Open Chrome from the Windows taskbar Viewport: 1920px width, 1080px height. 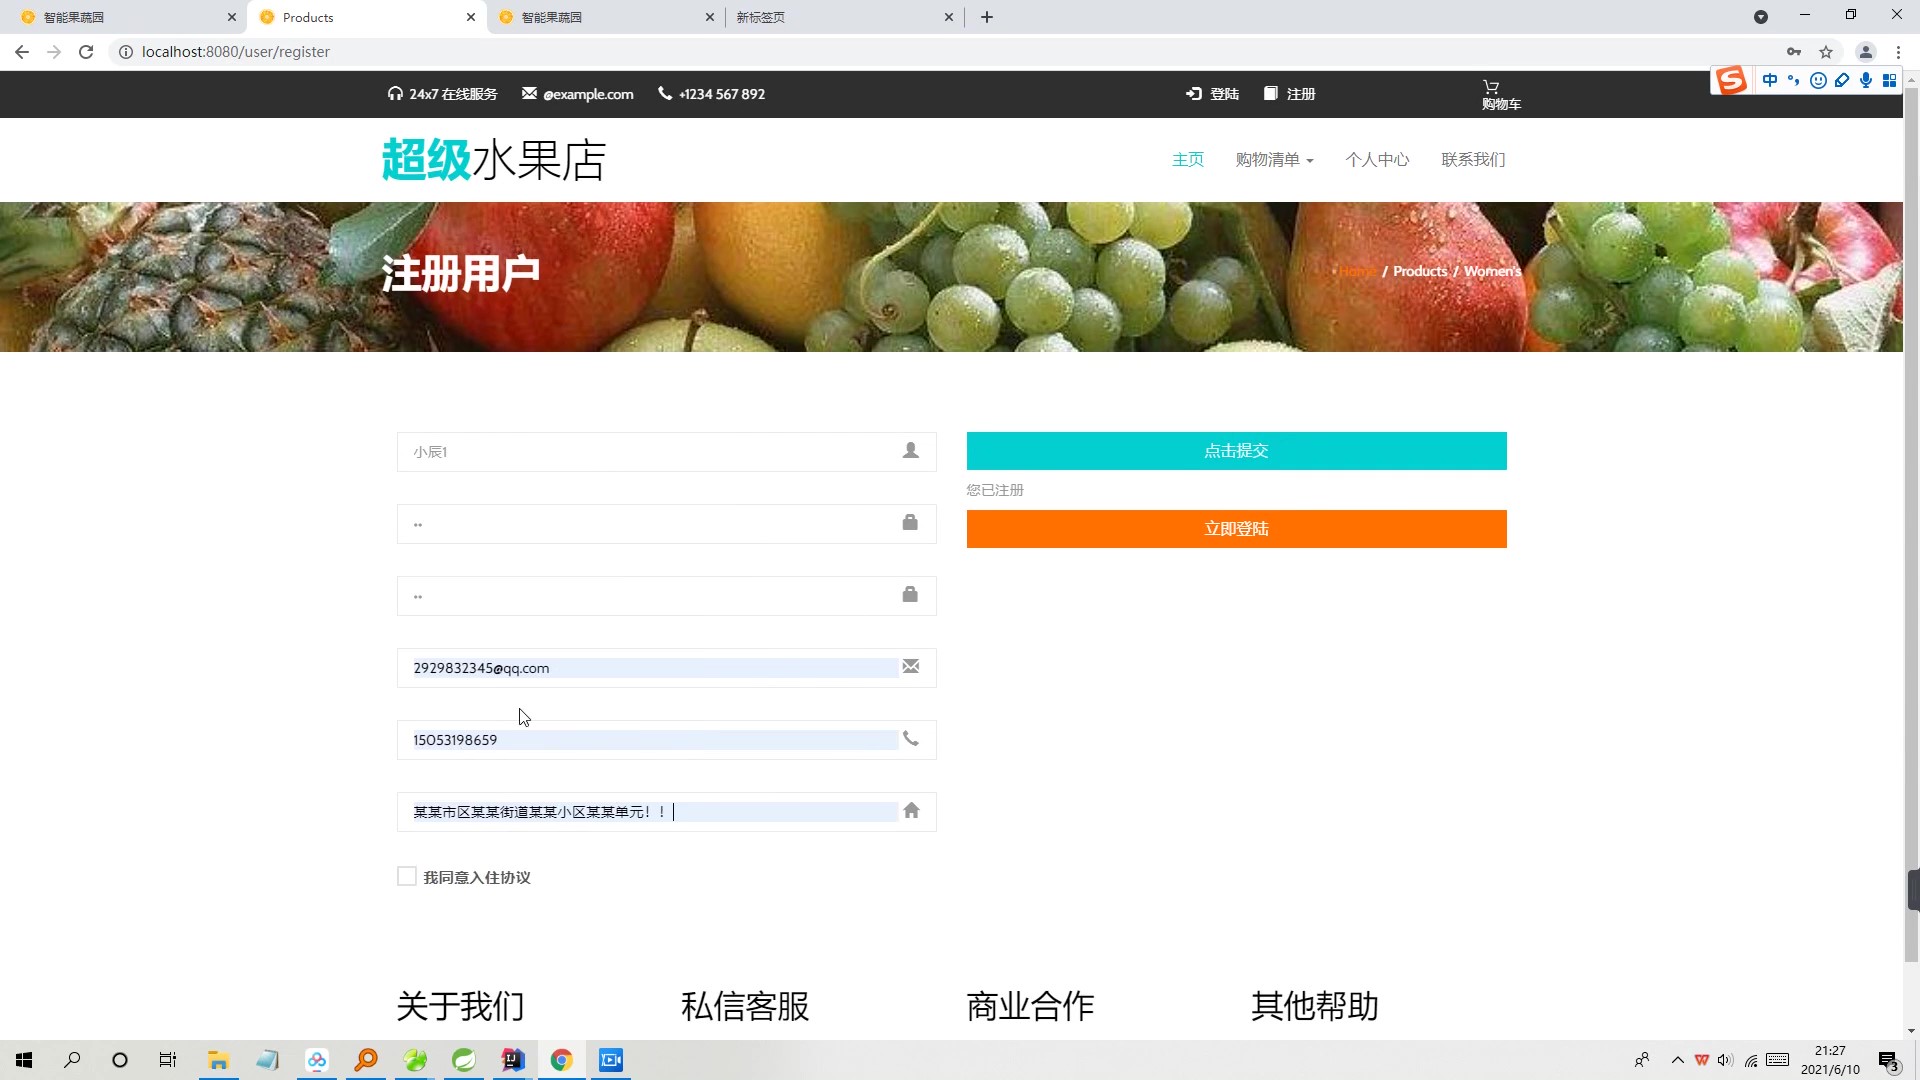[561, 1060]
